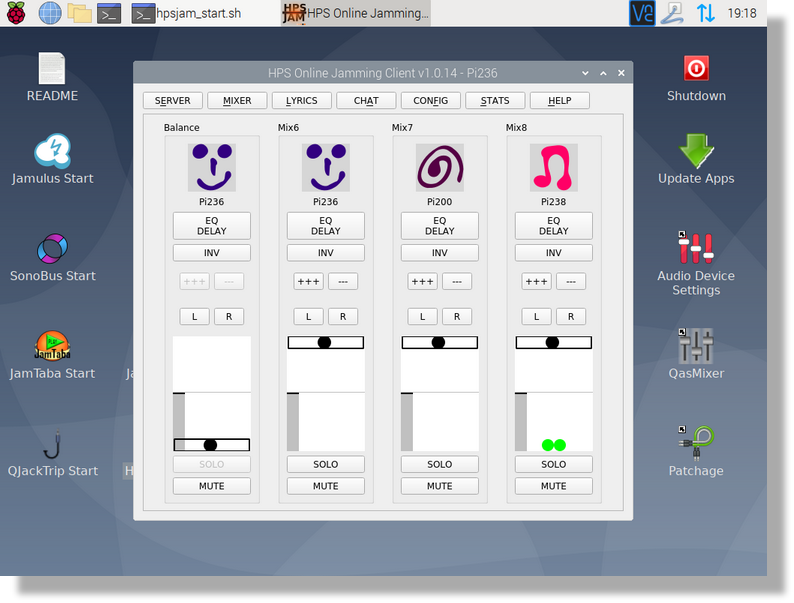This screenshot has height=603, width=794.
Task: Launch the SonoBus Start desktop icon
Action: click(52, 257)
